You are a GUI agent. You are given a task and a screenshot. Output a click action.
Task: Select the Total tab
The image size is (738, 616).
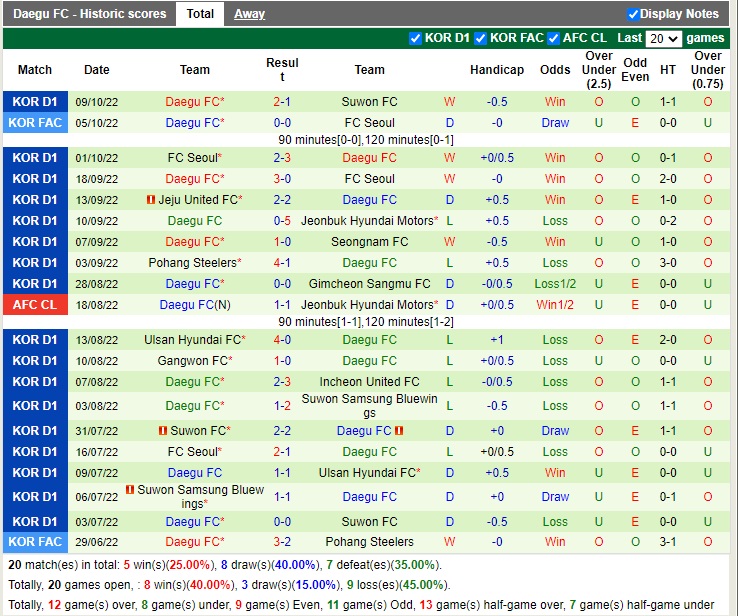pyautogui.click(x=200, y=14)
